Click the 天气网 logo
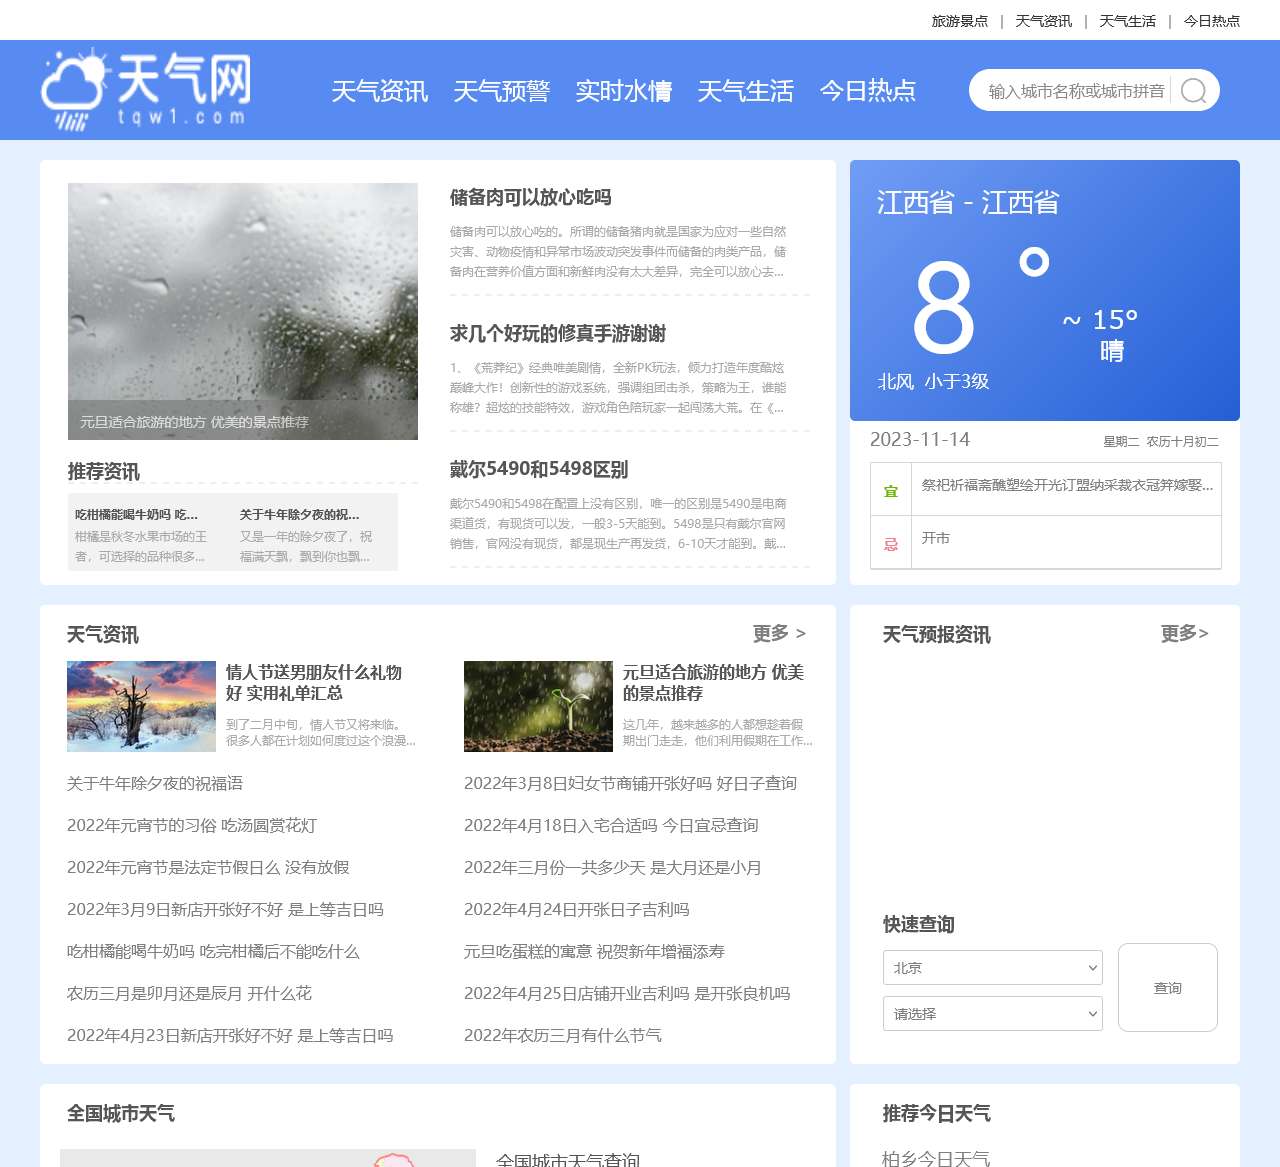Viewport: 1280px width, 1167px height. point(146,89)
